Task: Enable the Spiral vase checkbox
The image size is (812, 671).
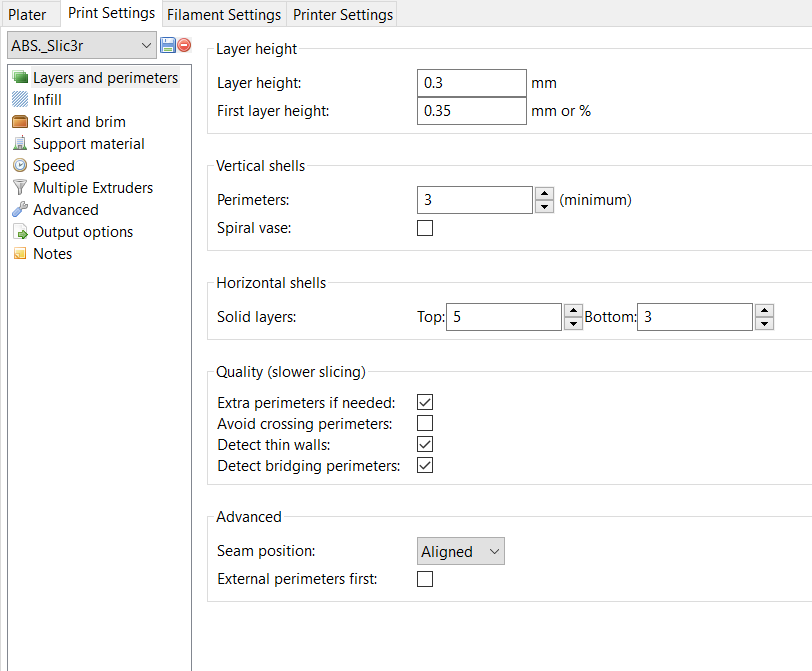Action: click(x=425, y=228)
